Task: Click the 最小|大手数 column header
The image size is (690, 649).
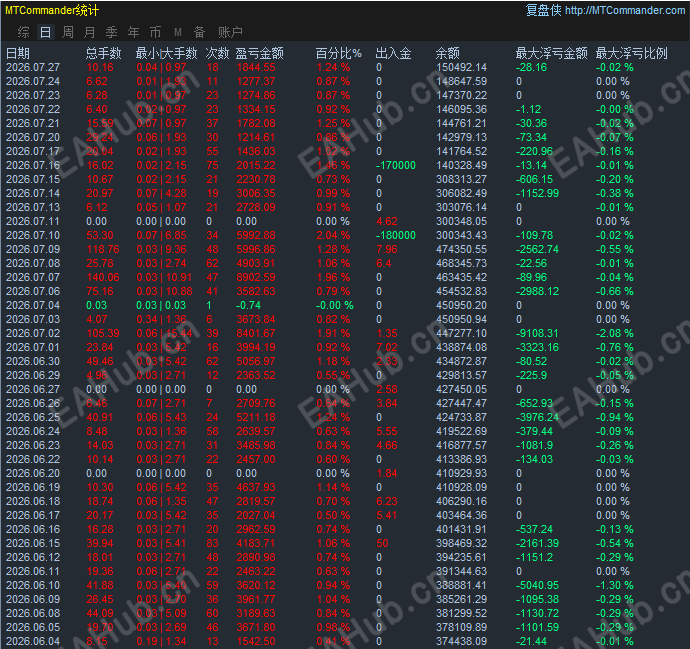Action: coord(166,53)
